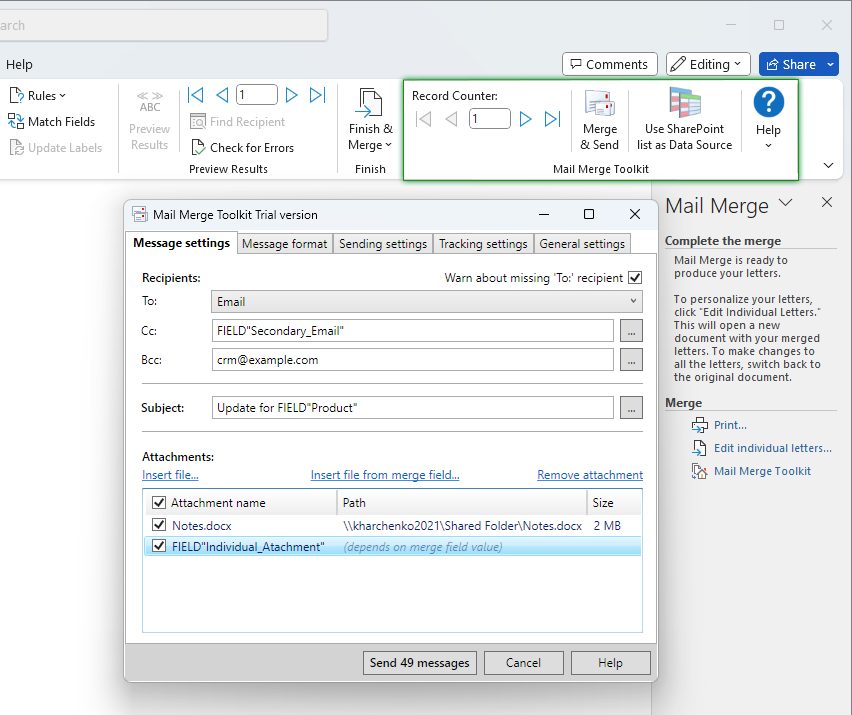Screen dimensions: 852x715
Task: Toggle Warn about missing 'To:' recipient checkbox
Action: click(x=635, y=278)
